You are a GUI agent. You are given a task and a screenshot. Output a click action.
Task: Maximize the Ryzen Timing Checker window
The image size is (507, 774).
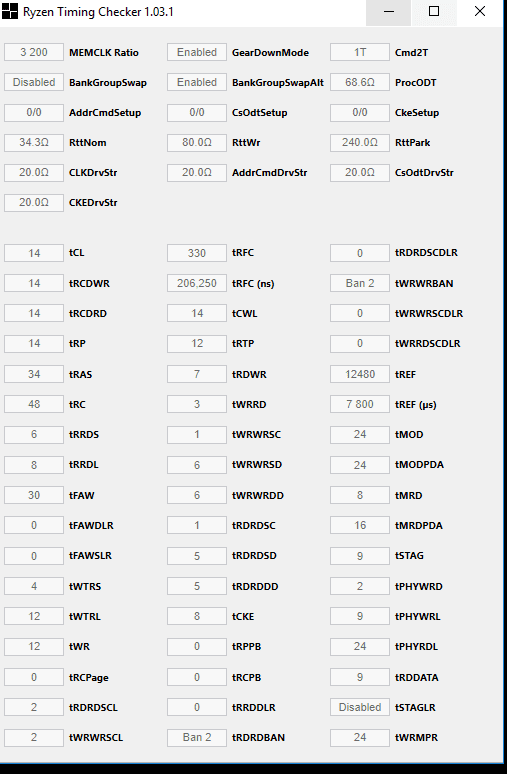(434, 11)
